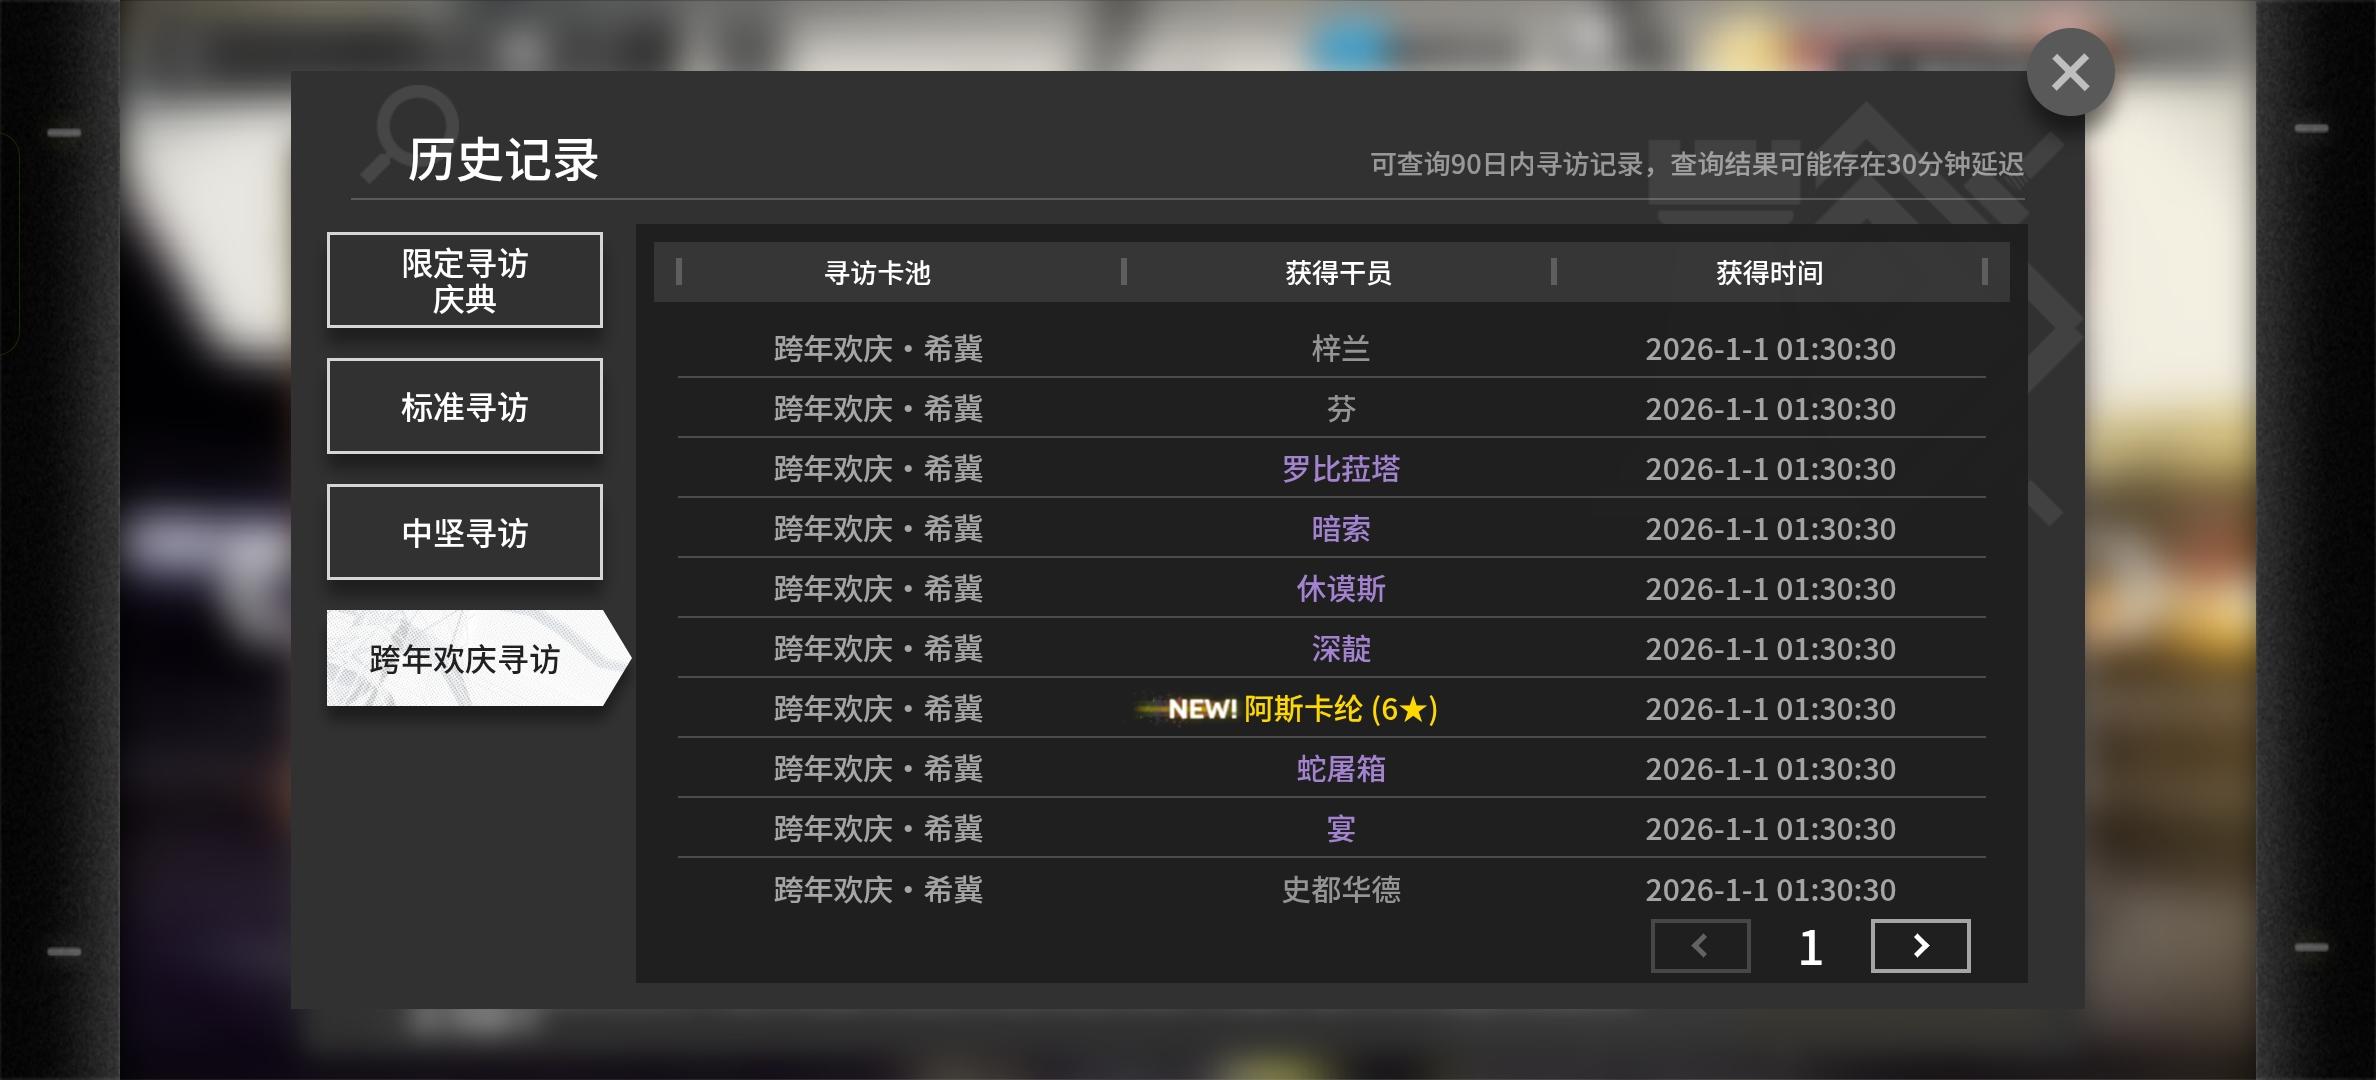Go to the next records page

(x=1920, y=946)
